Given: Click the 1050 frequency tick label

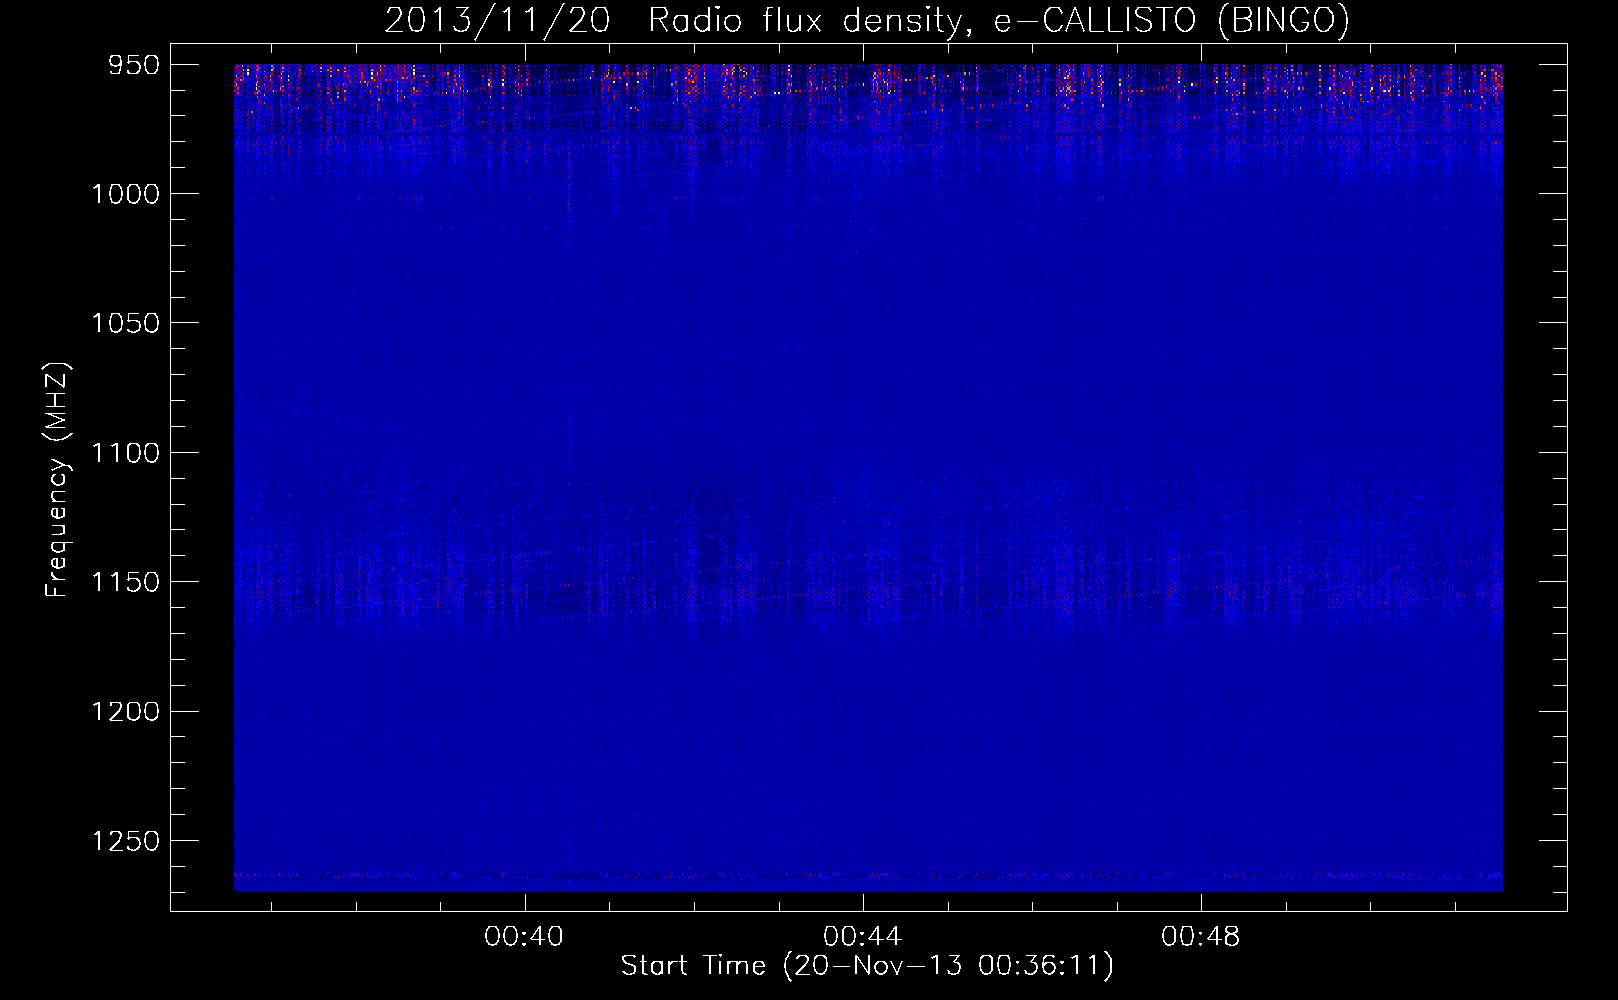Looking at the screenshot, I should coord(125,323).
